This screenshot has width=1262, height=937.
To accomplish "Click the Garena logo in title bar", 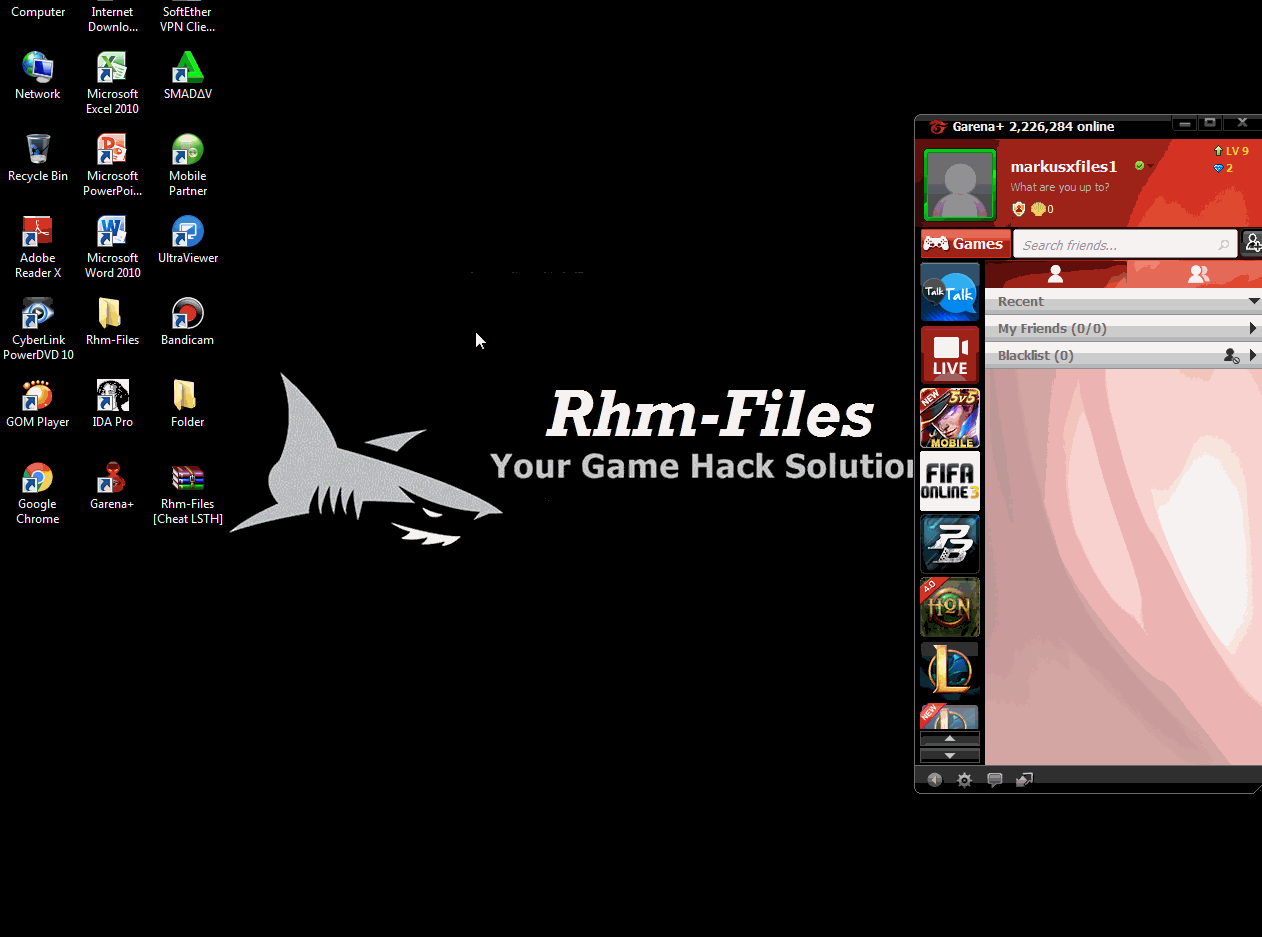I will pyautogui.click(x=938, y=127).
